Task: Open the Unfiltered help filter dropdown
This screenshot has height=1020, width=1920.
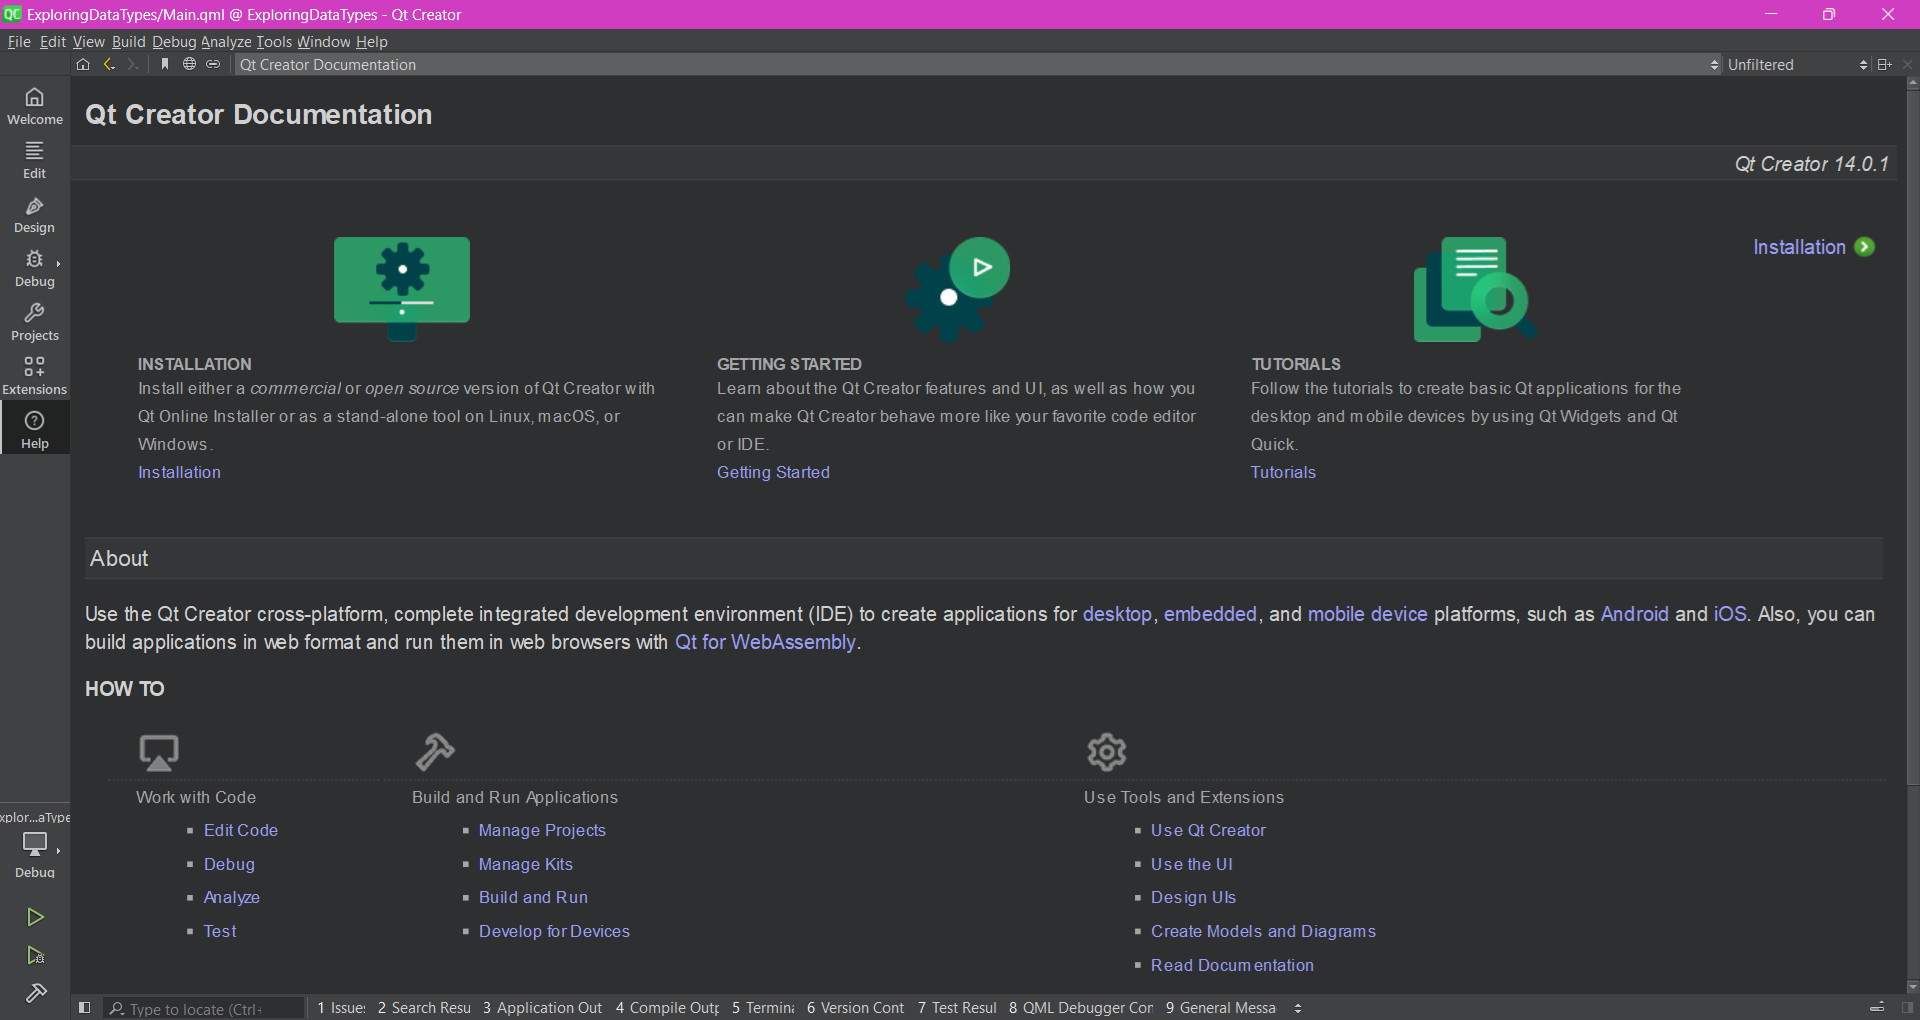Action: point(1797,64)
